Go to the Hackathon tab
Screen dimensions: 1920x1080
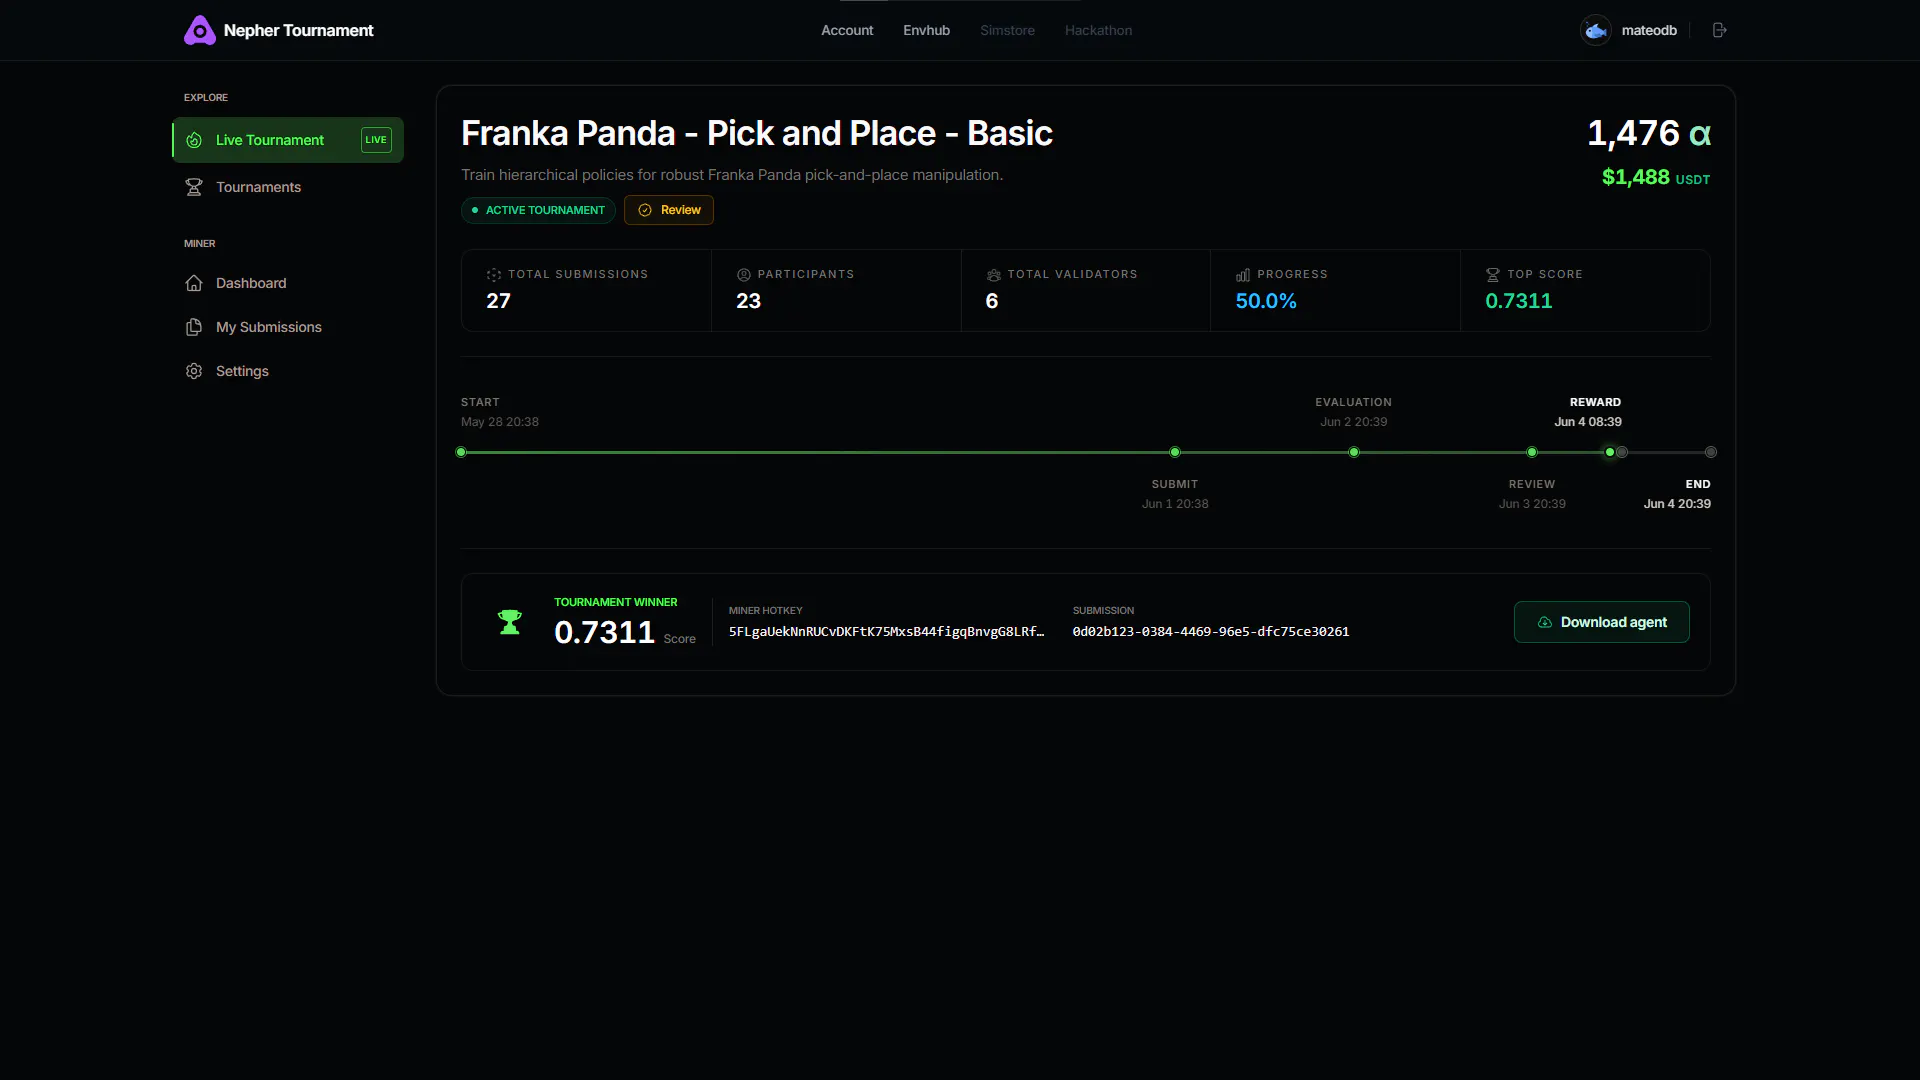point(1098,30)
